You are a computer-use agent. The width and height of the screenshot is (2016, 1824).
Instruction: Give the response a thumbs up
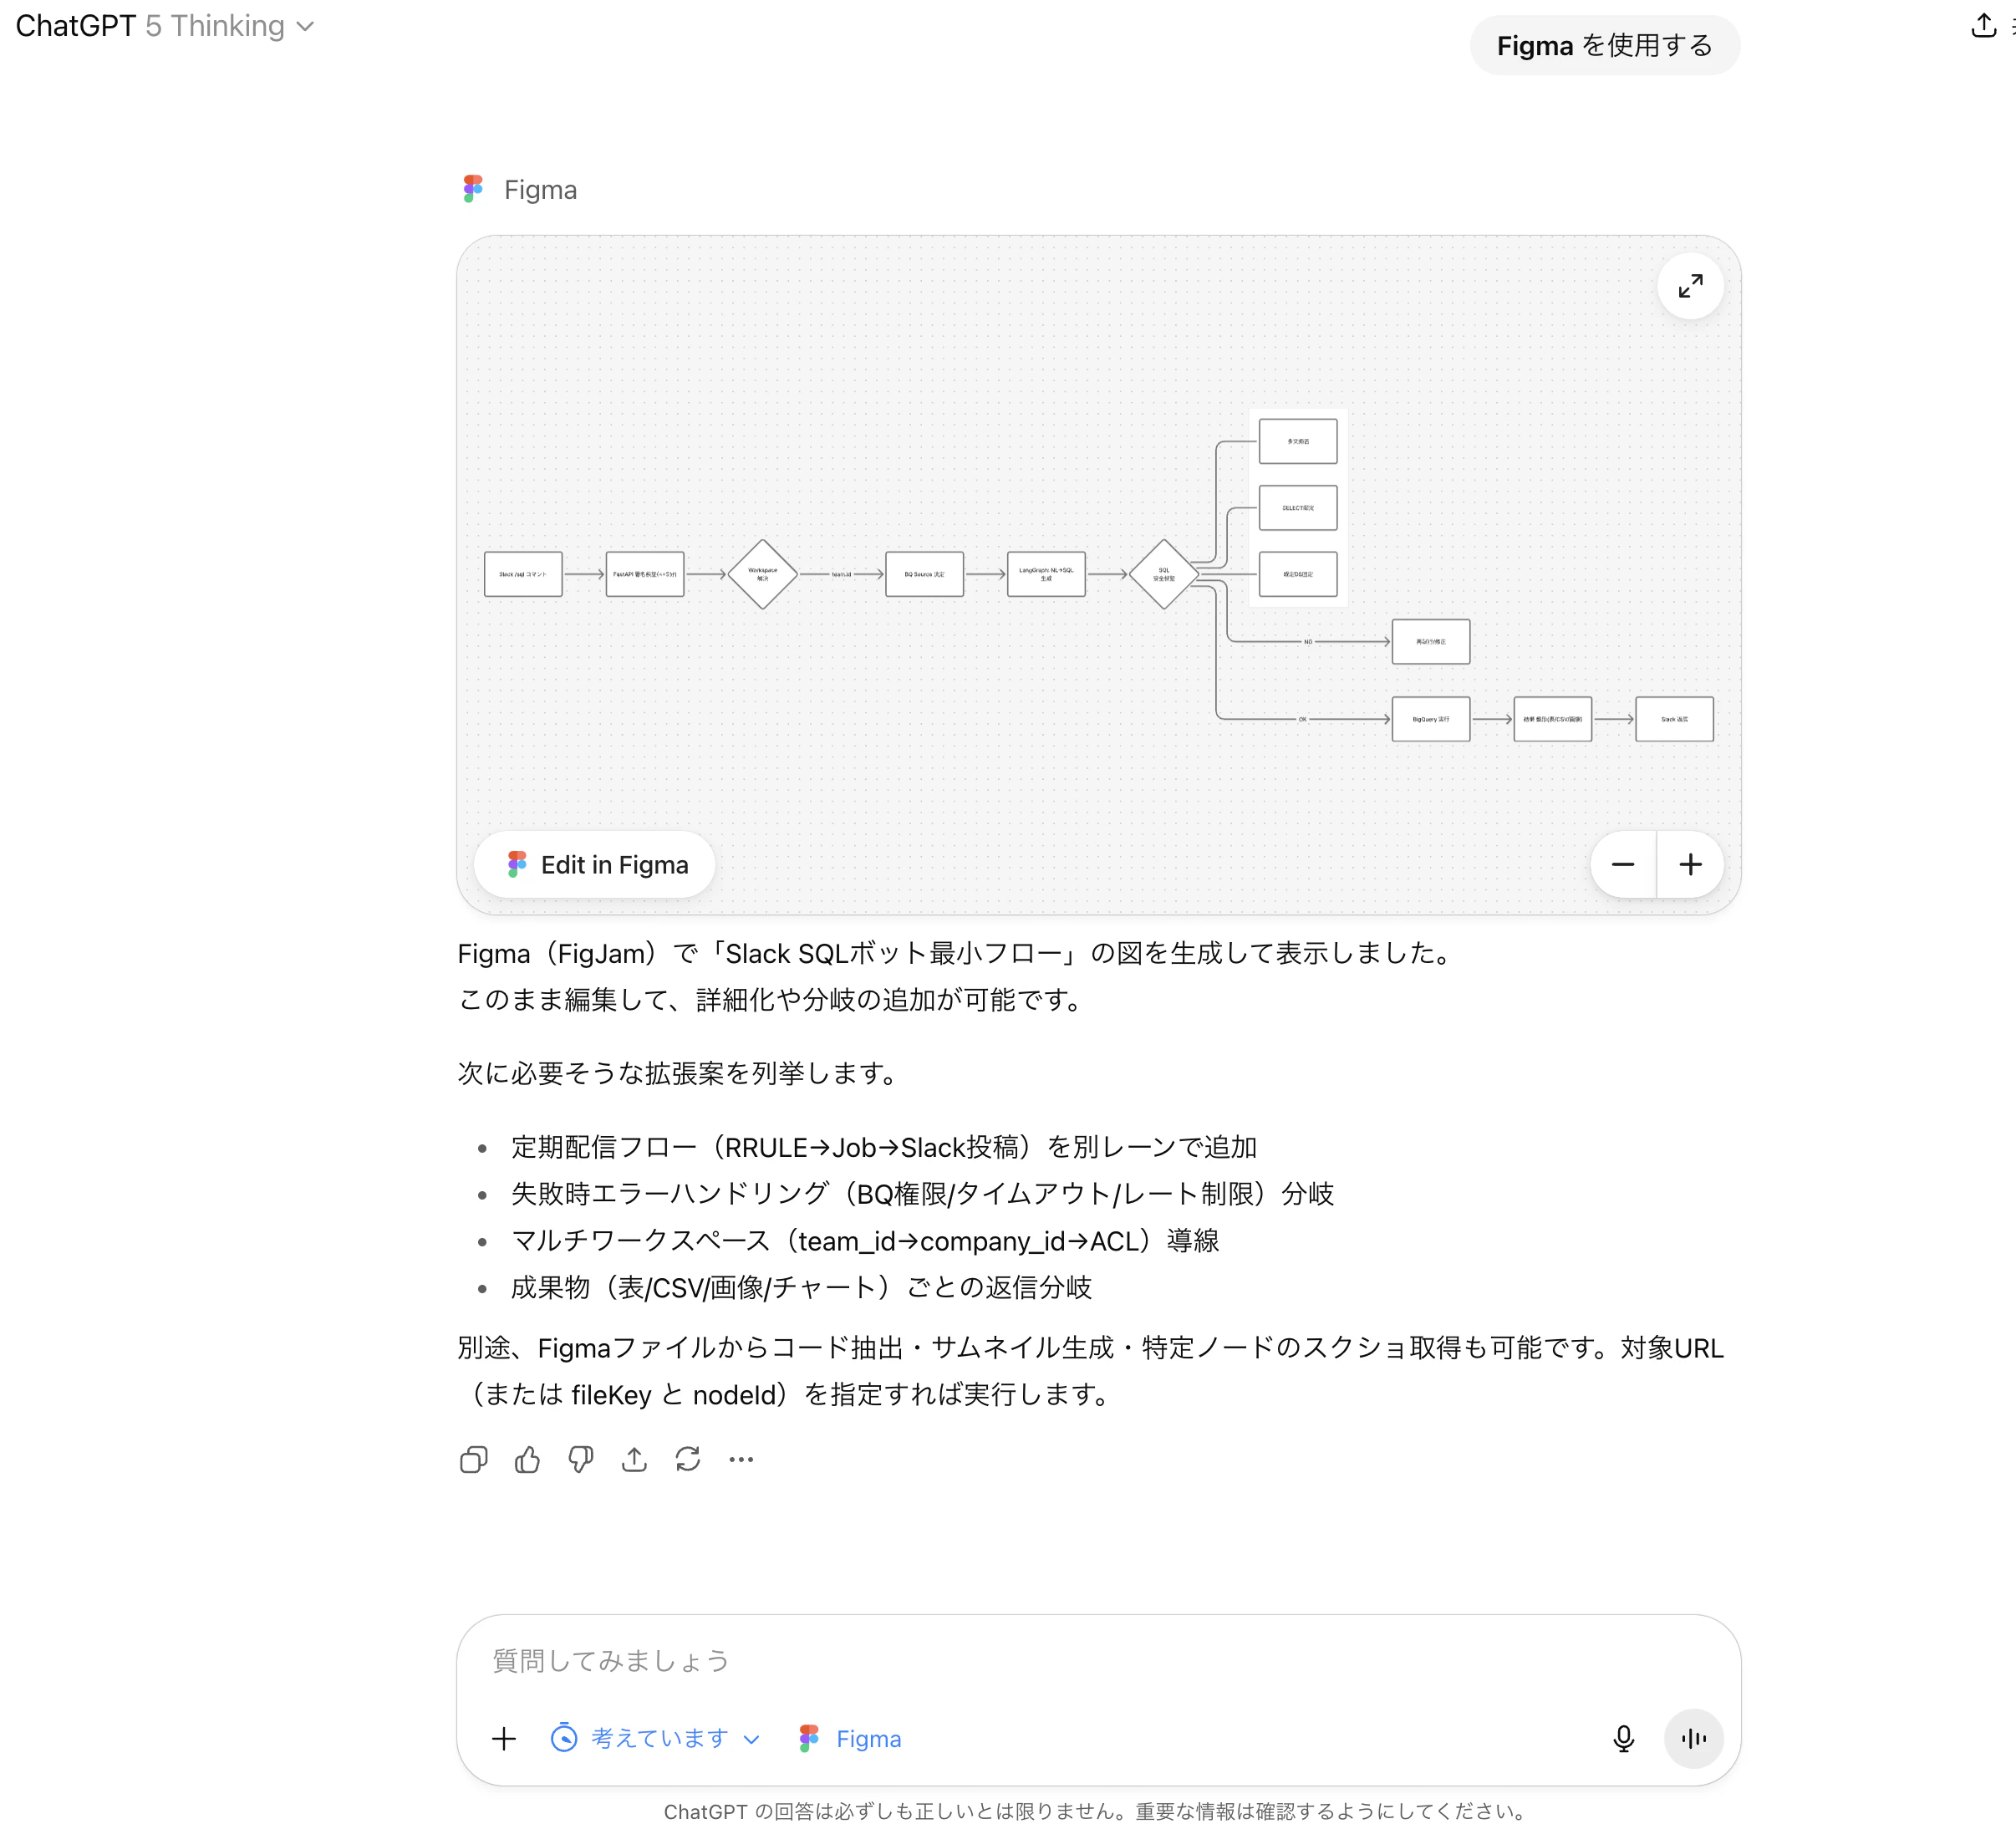[x=527, y=1460]
